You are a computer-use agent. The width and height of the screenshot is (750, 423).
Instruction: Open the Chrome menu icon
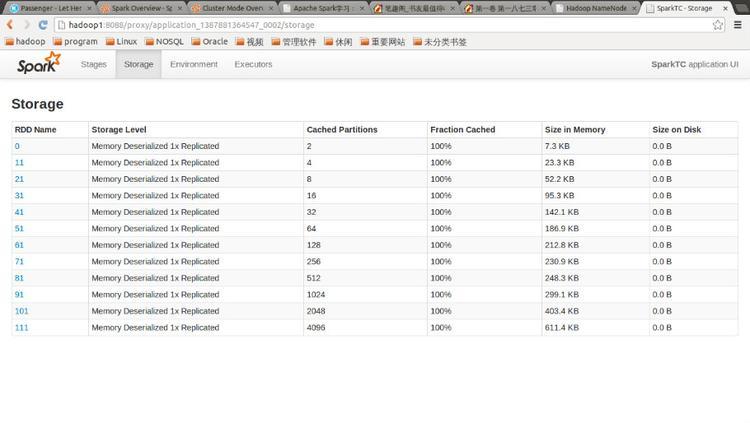[x=738, y=25]
